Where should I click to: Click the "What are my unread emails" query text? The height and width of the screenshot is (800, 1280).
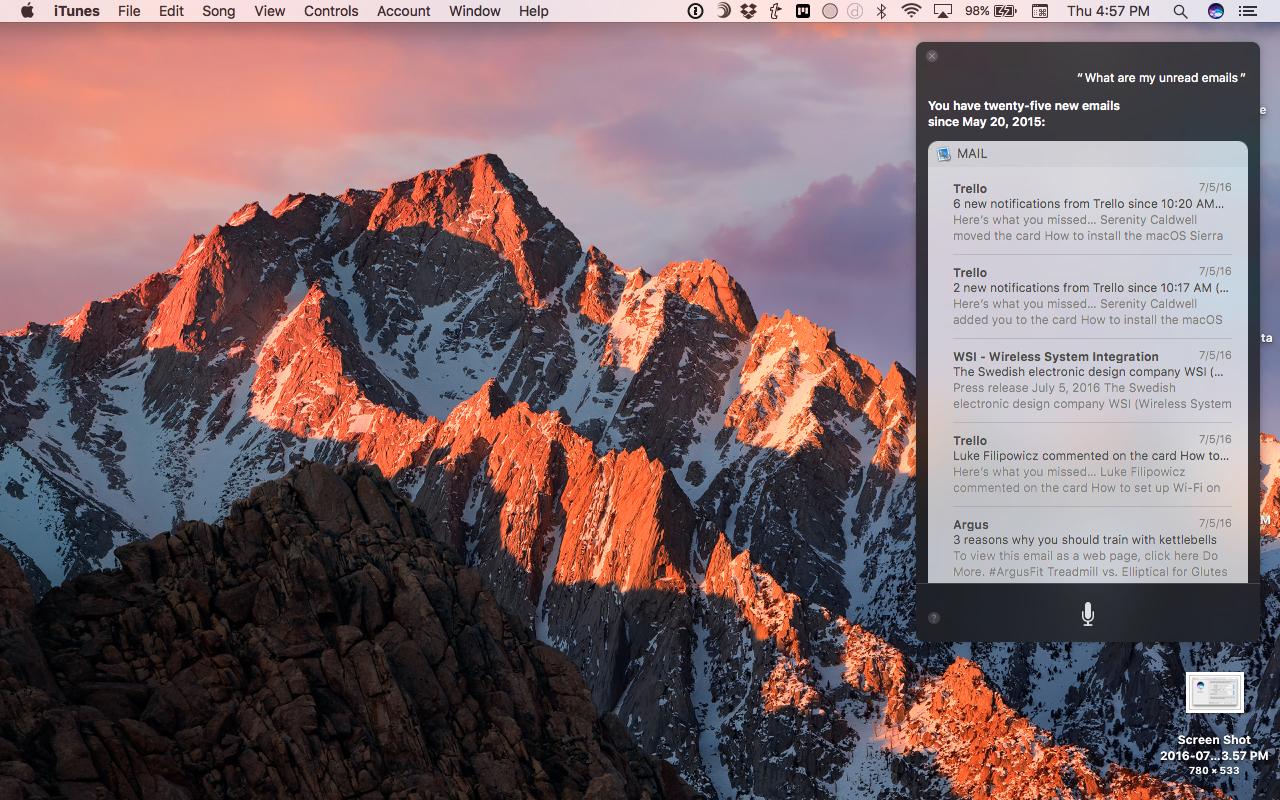(1162, 78)
